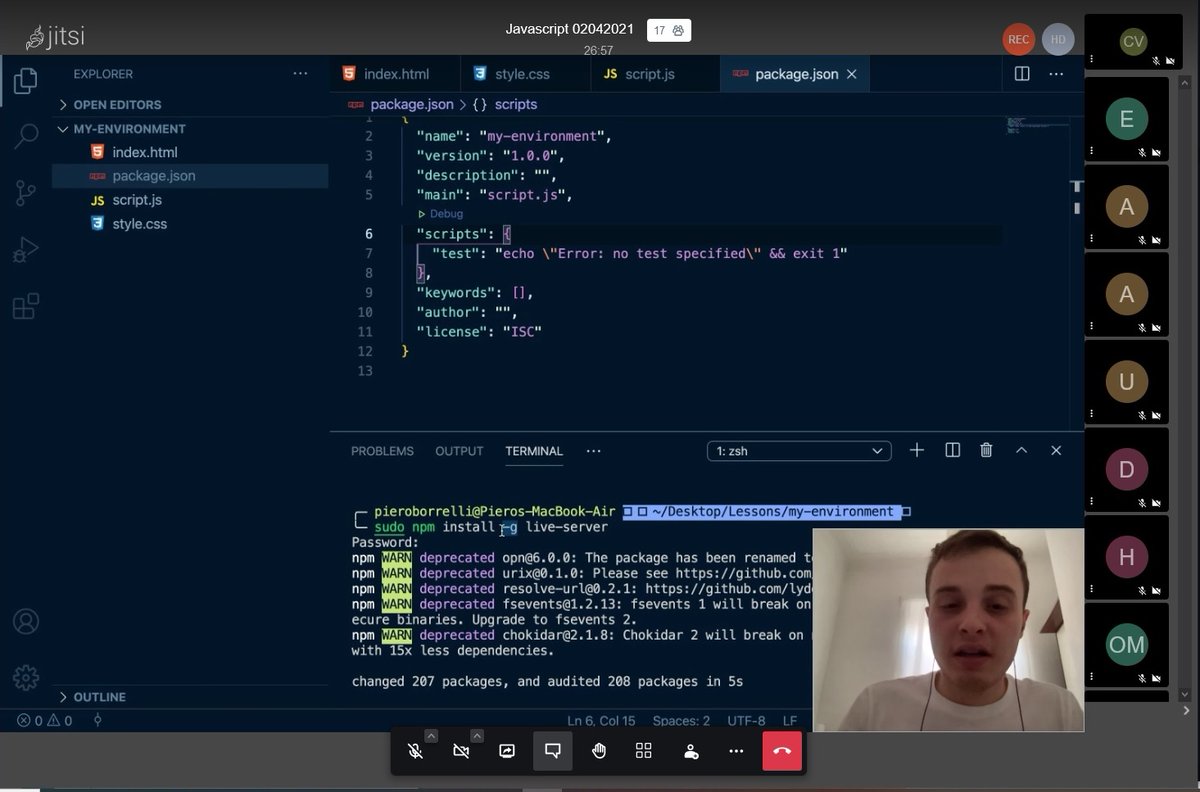Raise your hand in the meeting
Screen dimensions: 1200x792
(x=599, y=751)
